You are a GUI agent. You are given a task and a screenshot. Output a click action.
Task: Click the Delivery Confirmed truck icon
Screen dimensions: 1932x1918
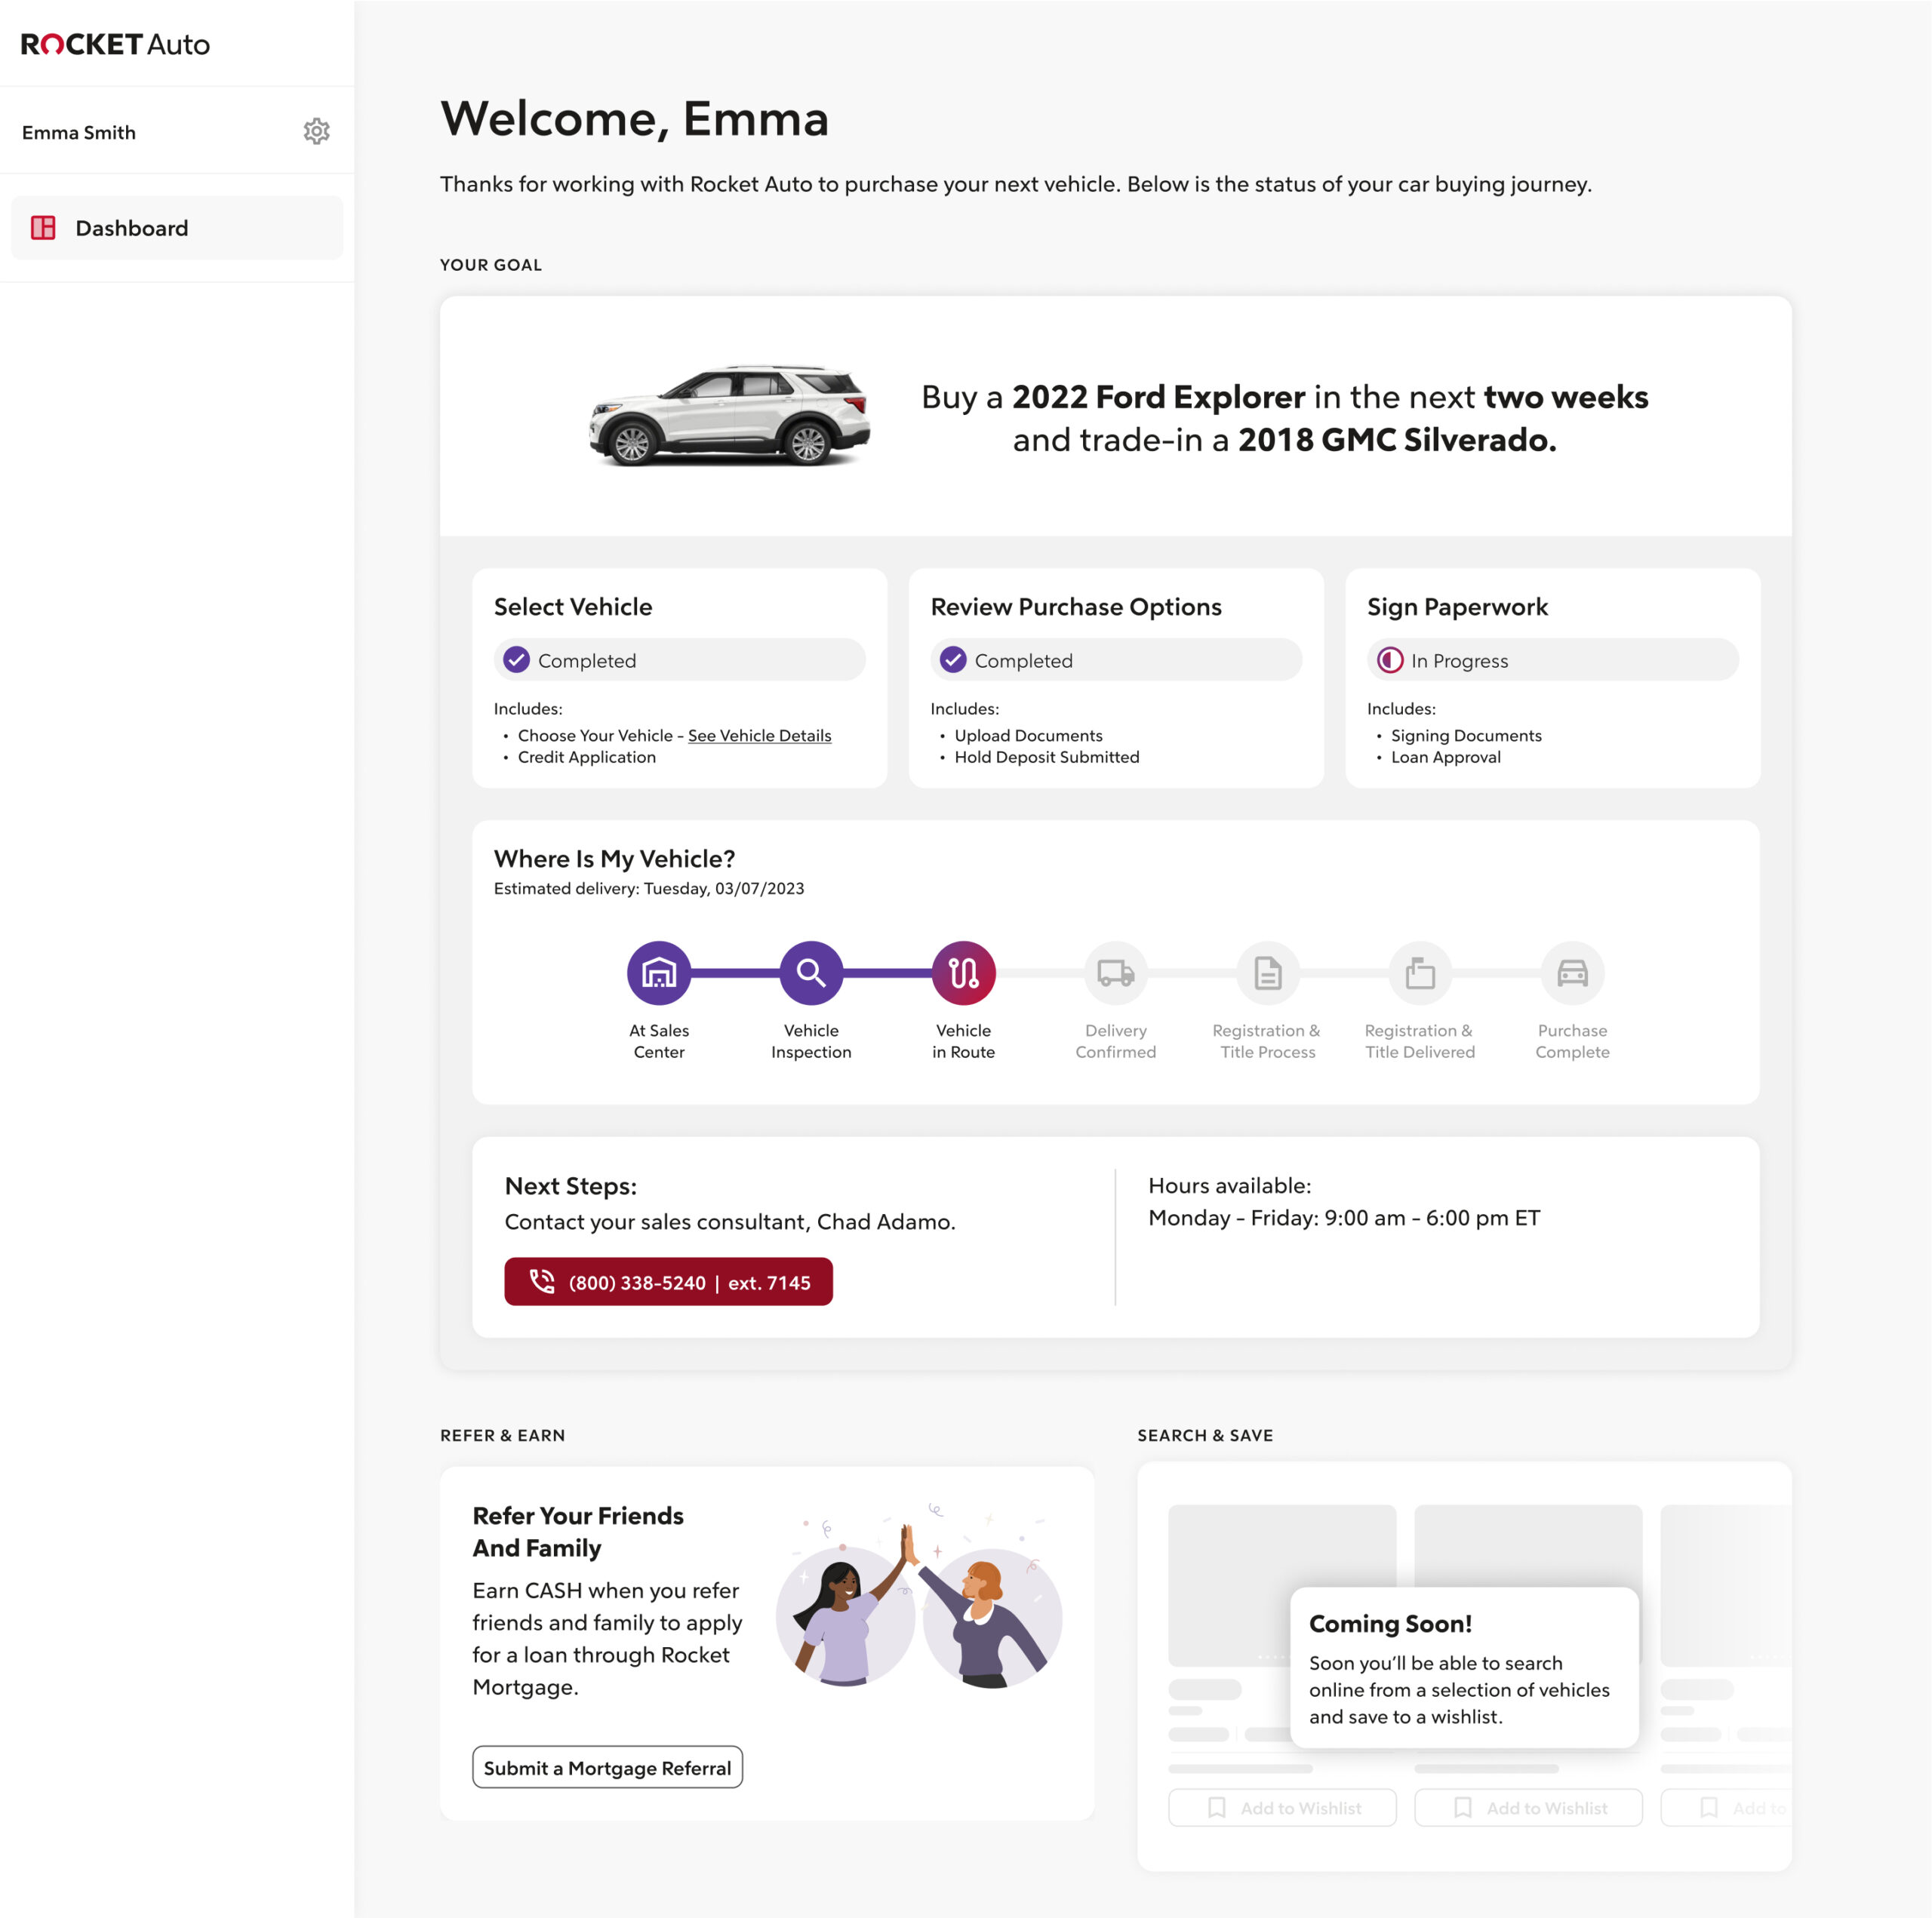pos(1115,972)
